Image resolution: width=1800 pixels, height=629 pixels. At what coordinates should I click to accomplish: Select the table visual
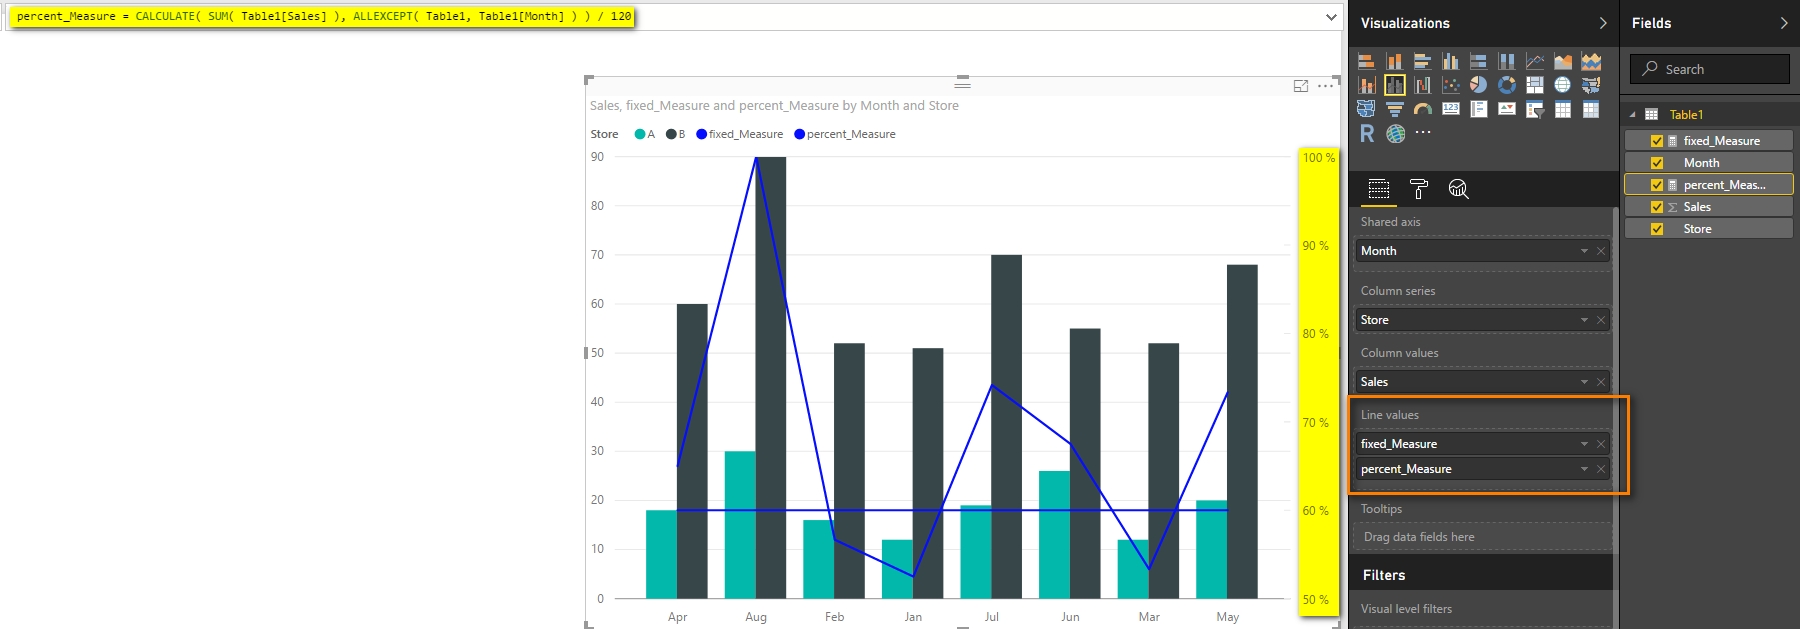pyautogui.click(x=1562, y=109)
